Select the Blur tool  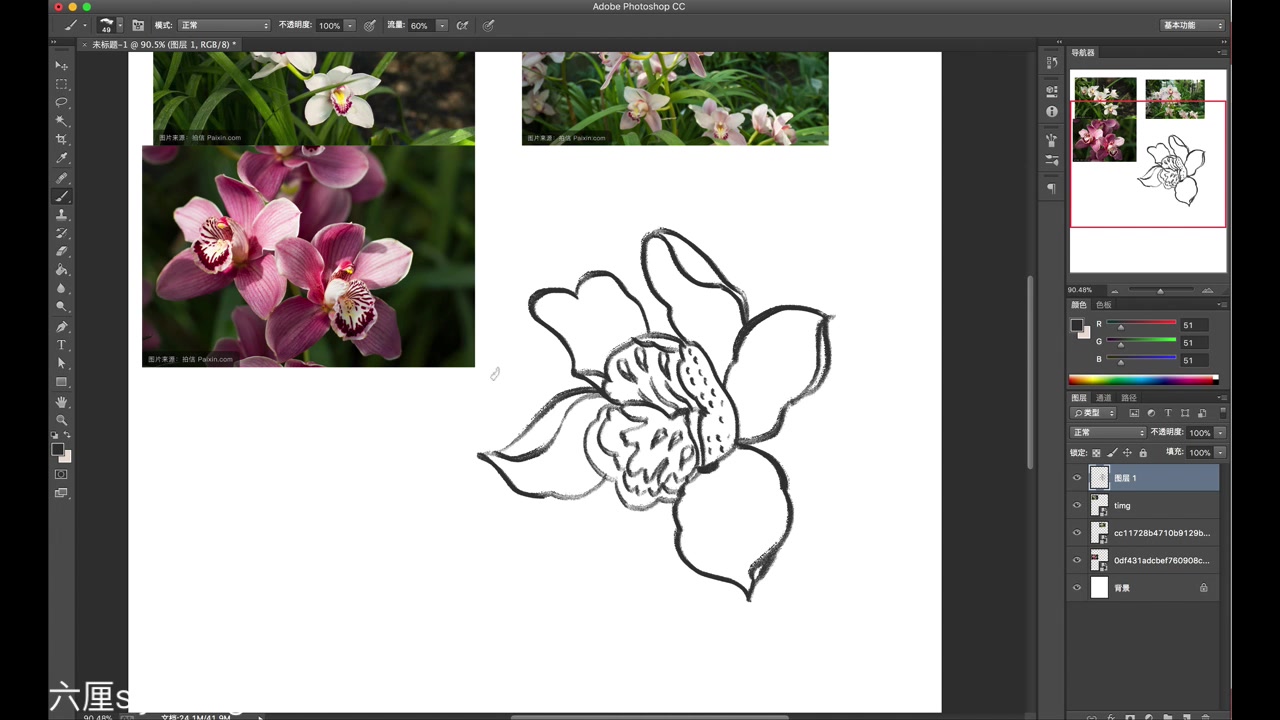pyautogui.click(x=61, y=288)
